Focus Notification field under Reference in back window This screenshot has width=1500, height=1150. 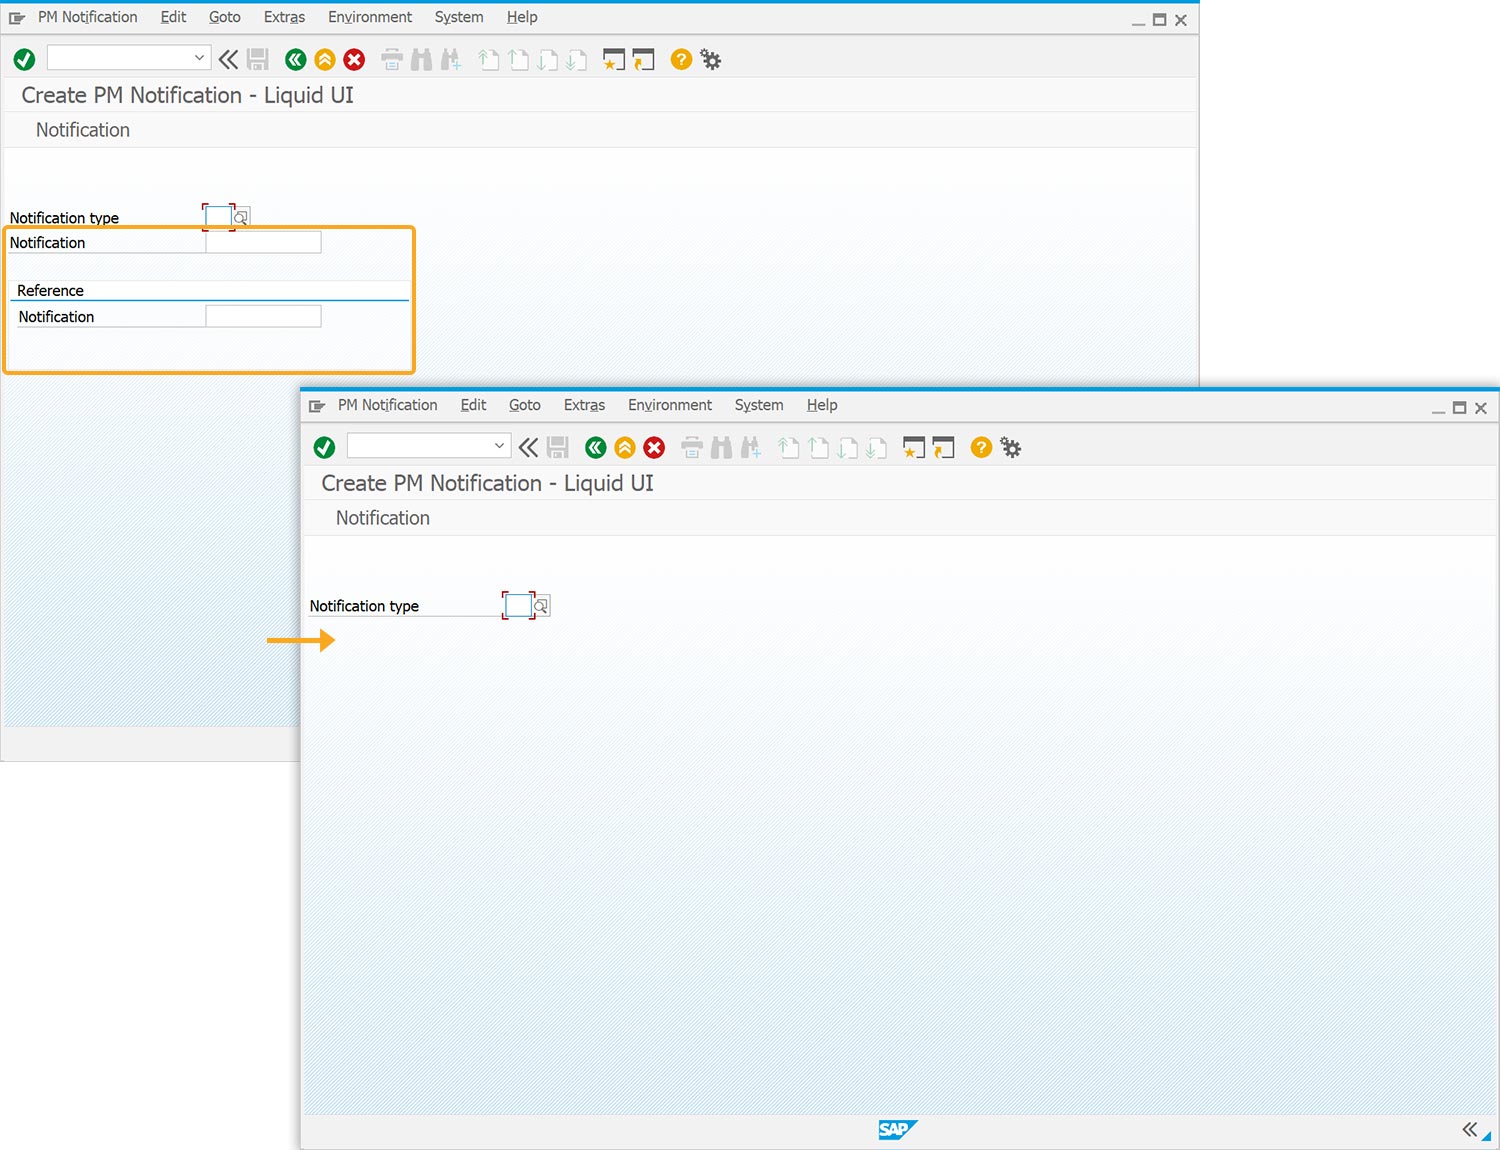click(263, 316)
